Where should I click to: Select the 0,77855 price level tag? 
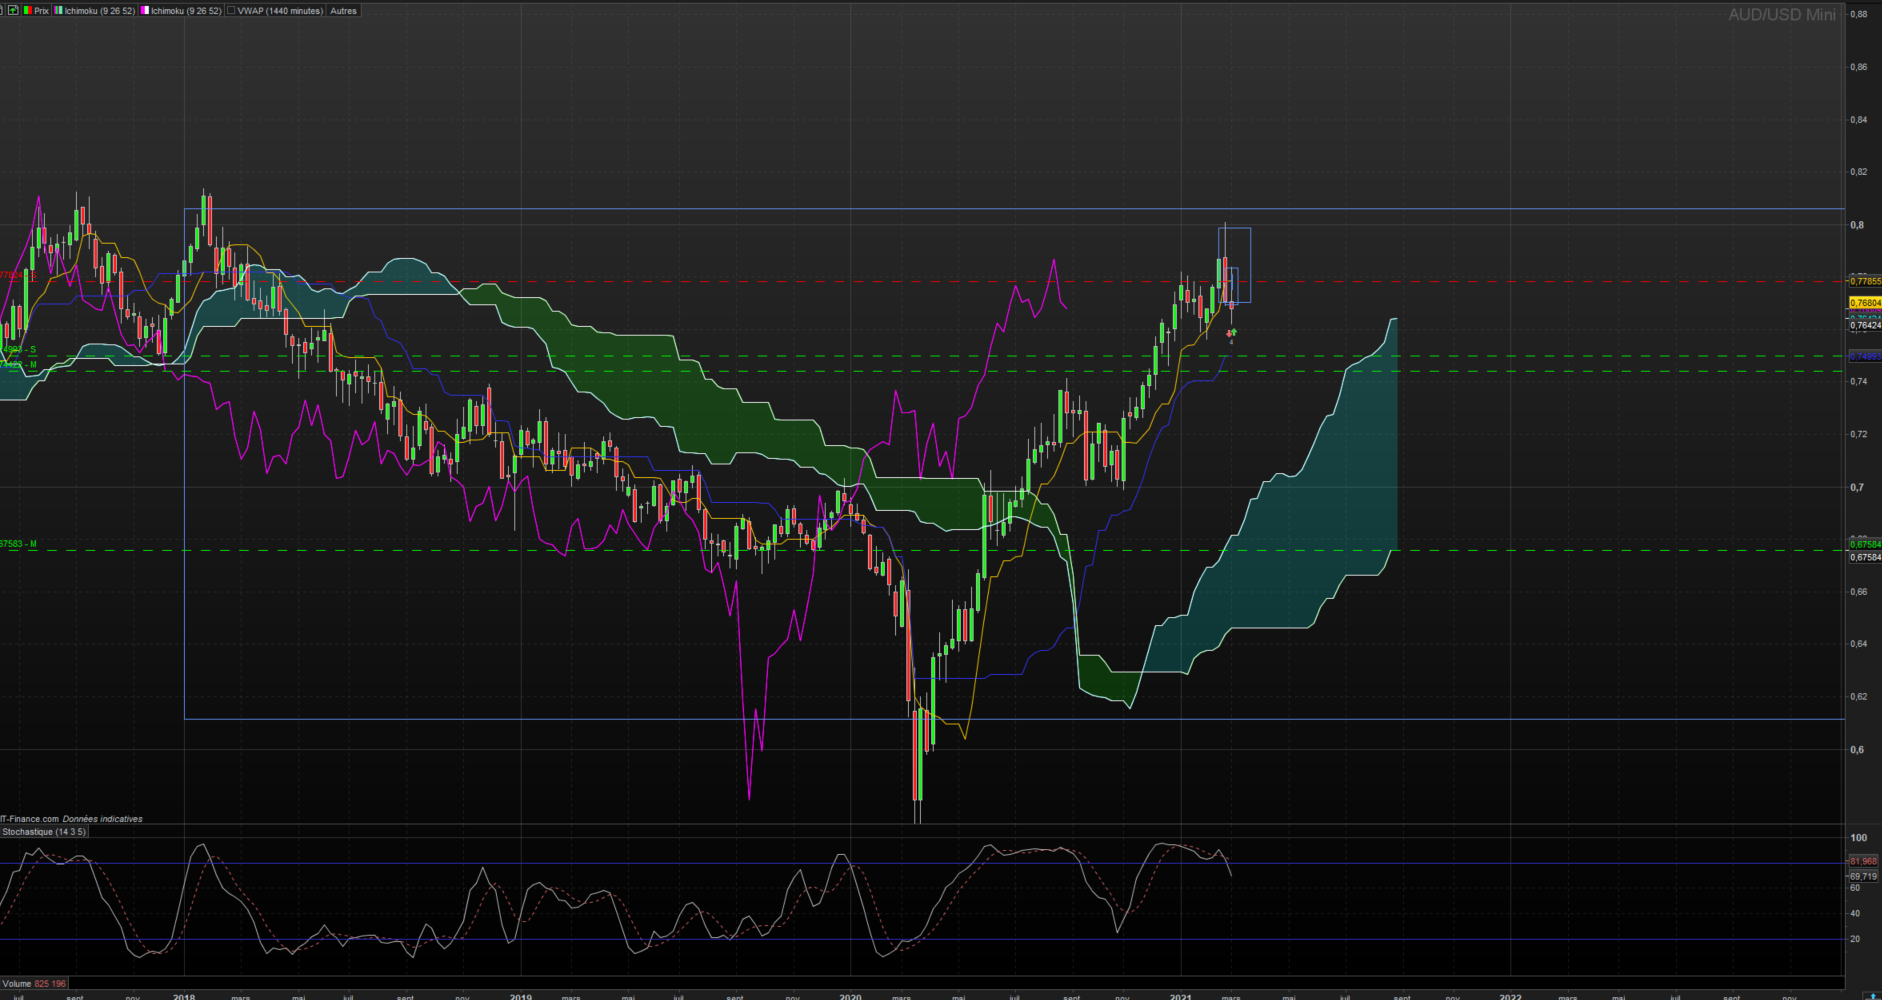(1865, 281)
